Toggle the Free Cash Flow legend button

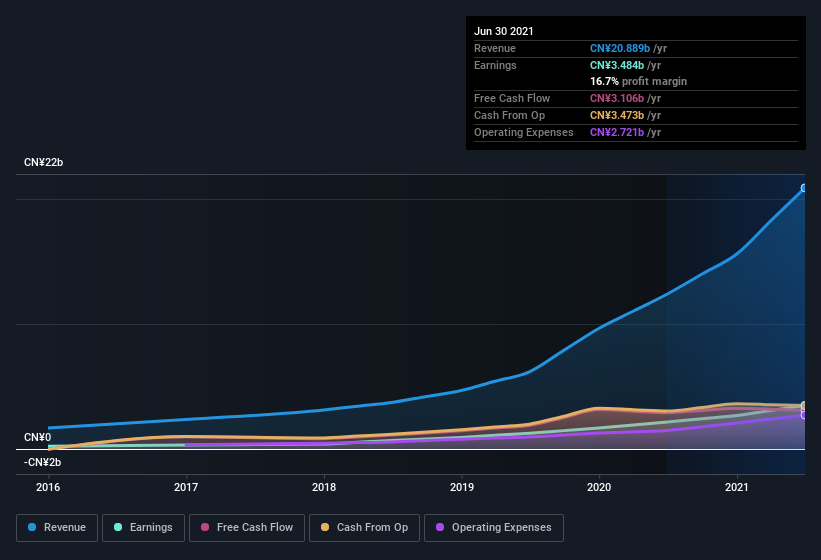(x=247, y=528)
